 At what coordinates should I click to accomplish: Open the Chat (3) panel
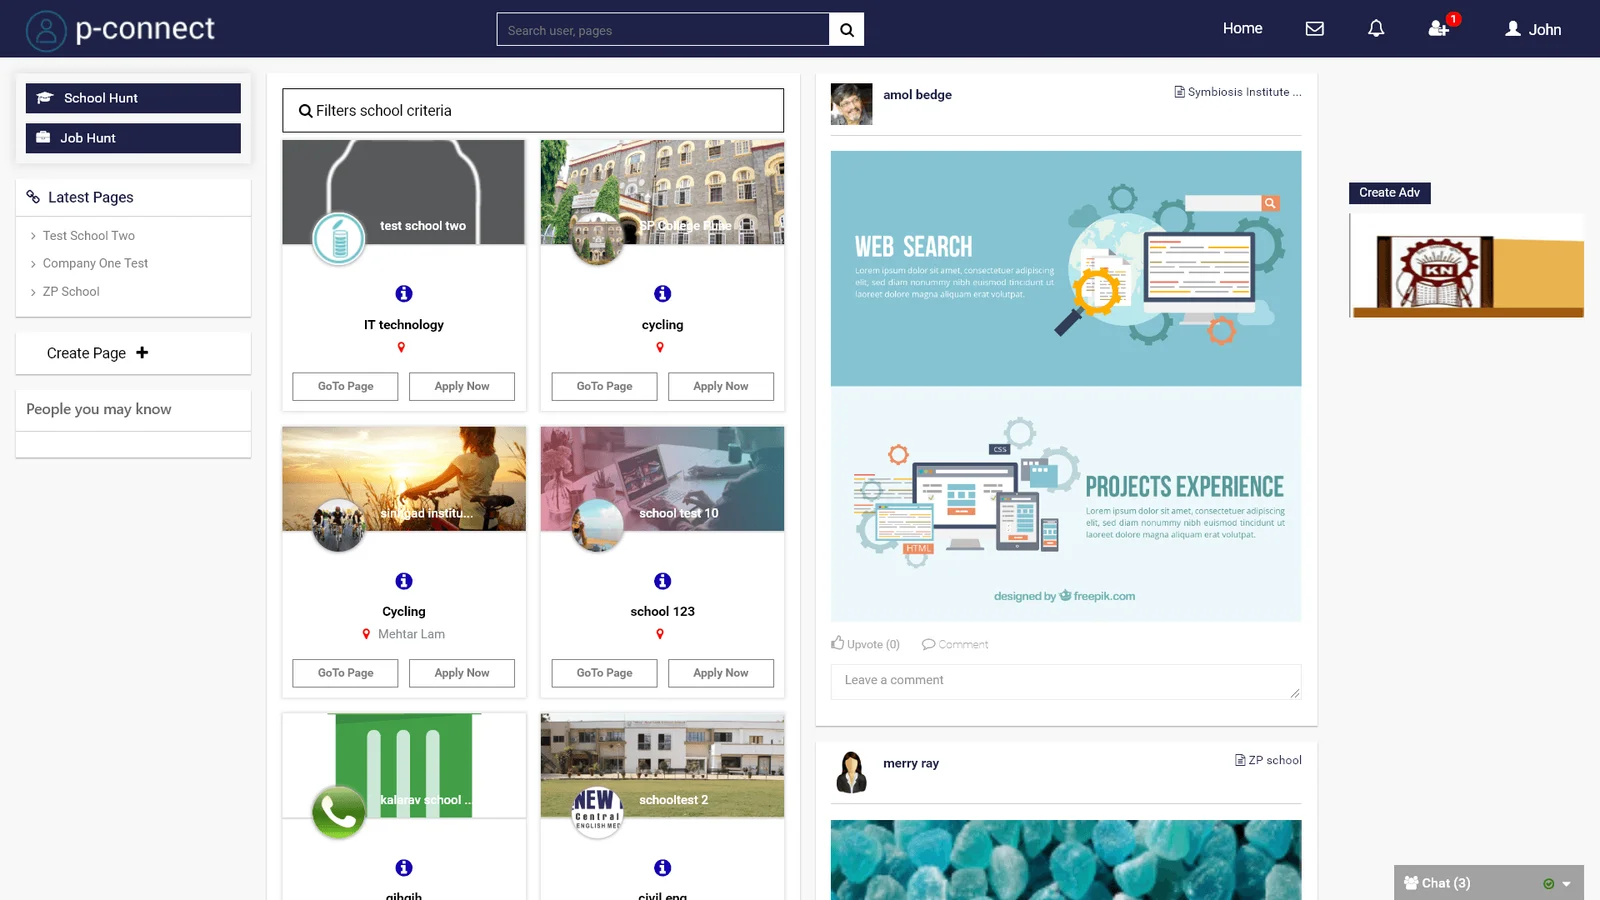click(x=1437, y=883)
